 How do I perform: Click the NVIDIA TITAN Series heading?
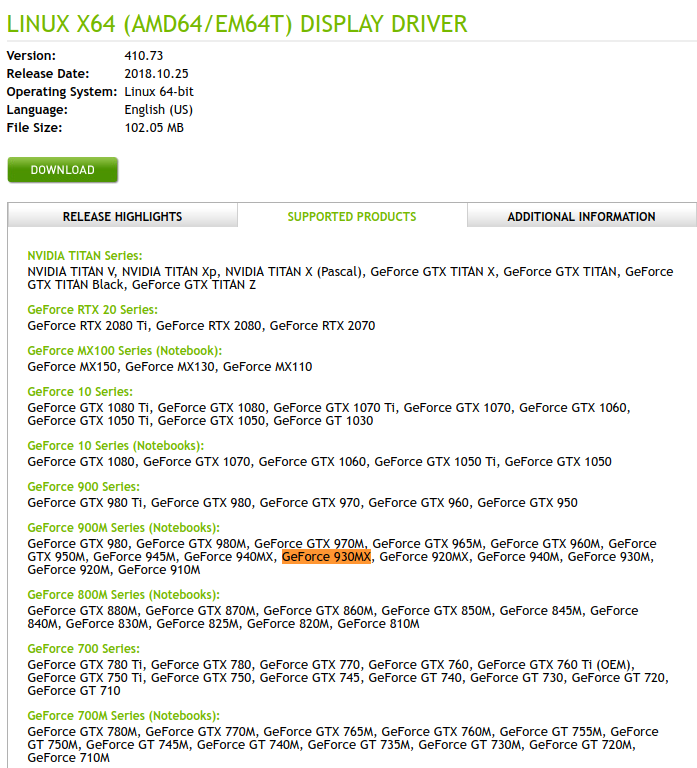(x=85, y=256)
